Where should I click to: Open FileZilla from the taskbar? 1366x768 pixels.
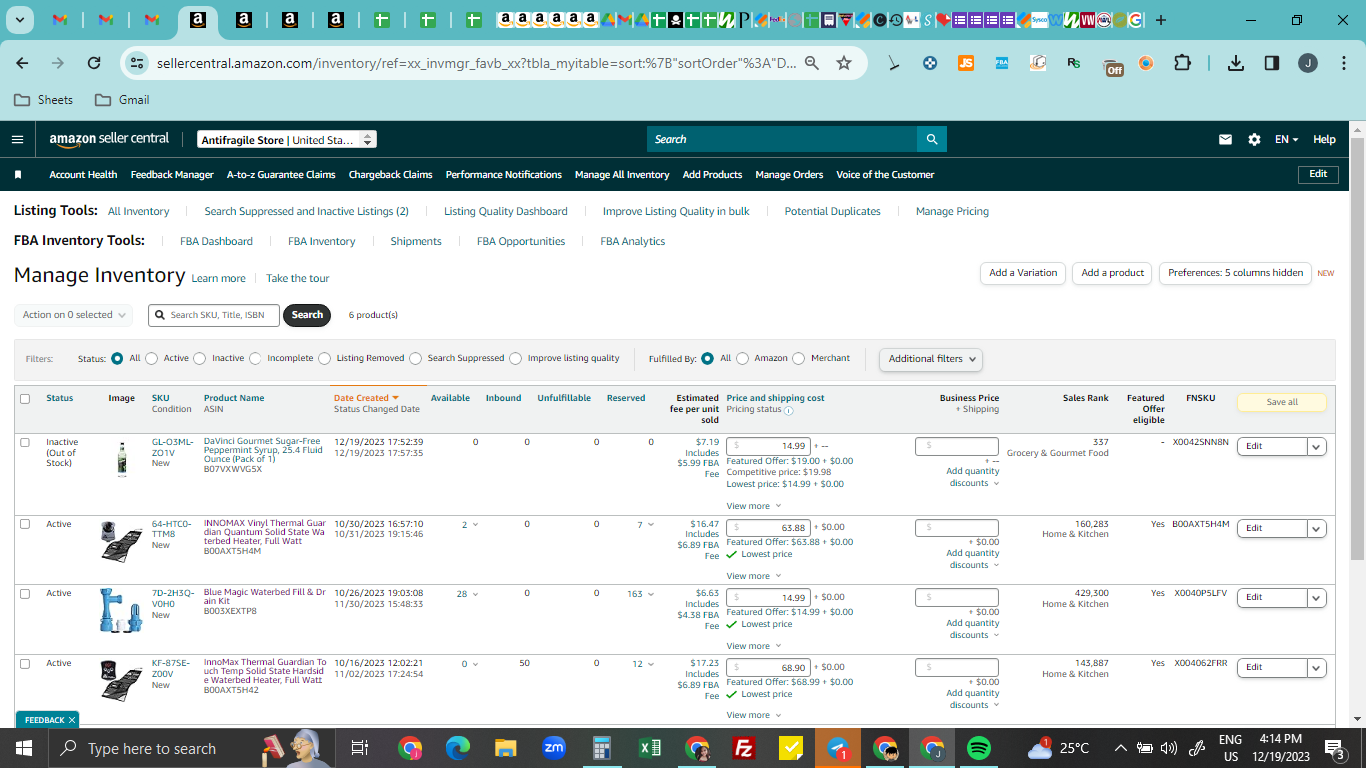coord(744,748)
